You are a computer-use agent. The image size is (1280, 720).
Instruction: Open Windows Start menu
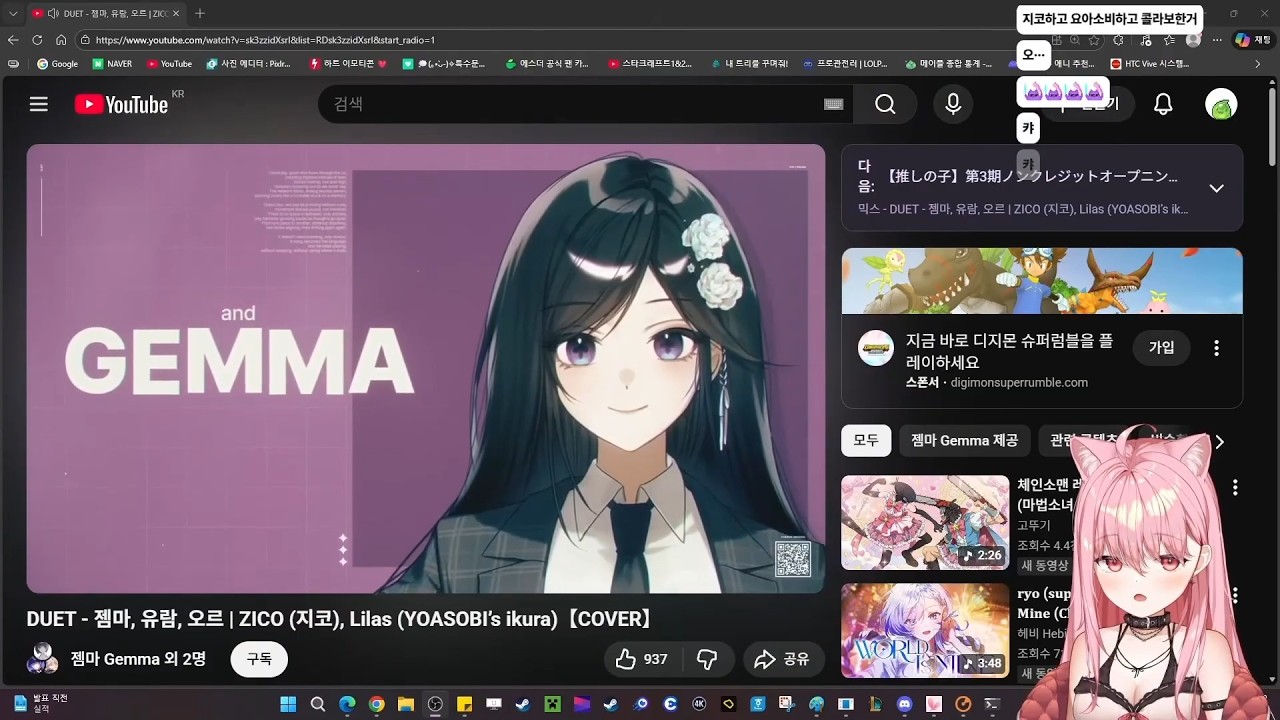tap(288, 704)
